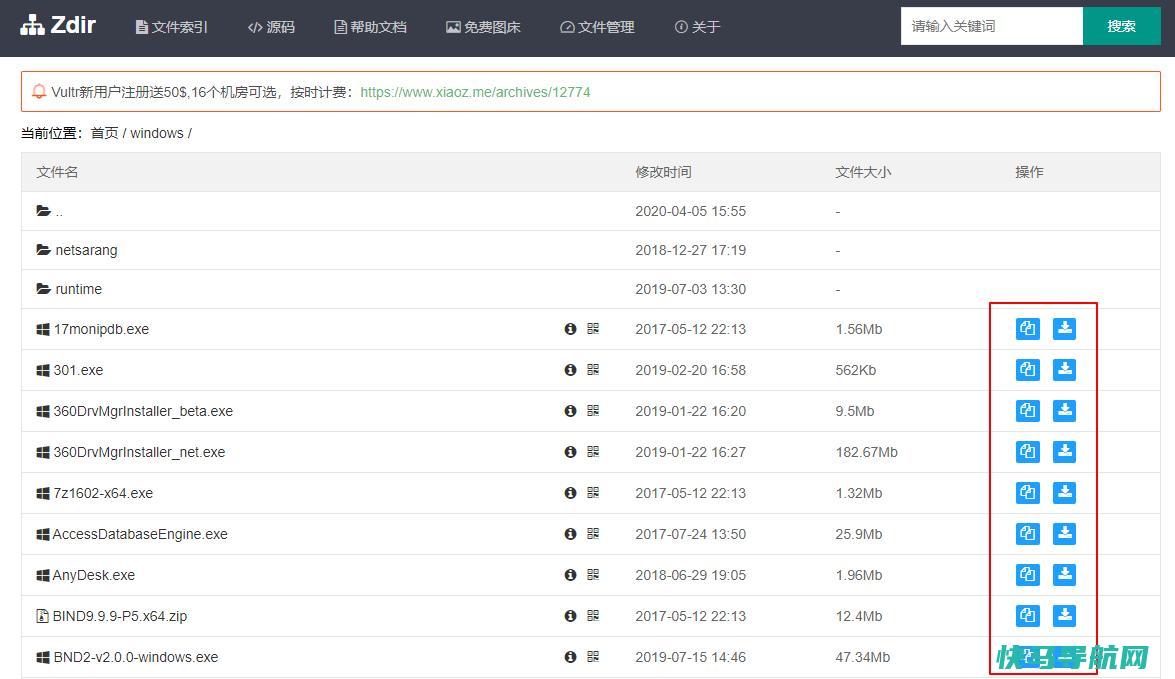Image resolution: width=1175 pixels, height=679 pixels.
Task: Show info for BND2-v2.0.0-windows.exe
Action: pos(570,657)
